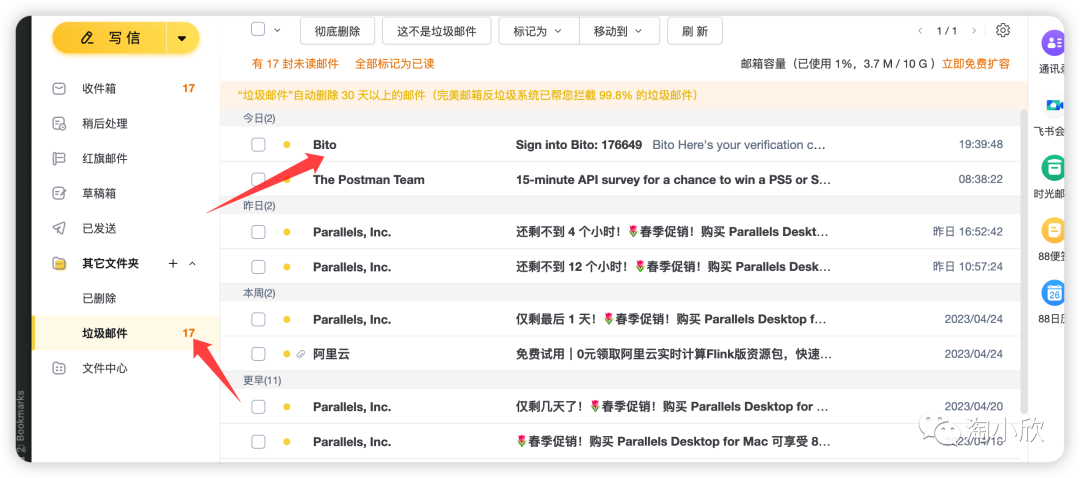The image size is (1080, 478).
Task: Click the 其它文件夹 folder icon
Action: [x=60, y=263]
